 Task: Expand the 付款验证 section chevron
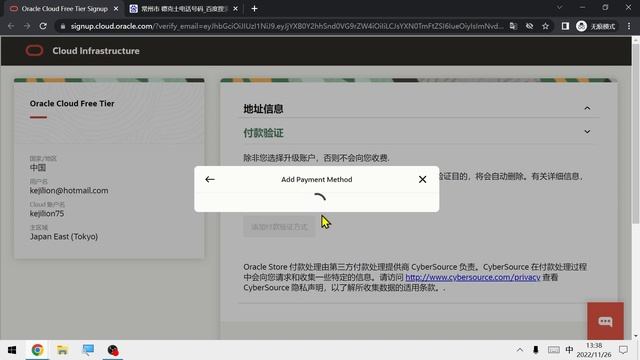coord(587,132)
